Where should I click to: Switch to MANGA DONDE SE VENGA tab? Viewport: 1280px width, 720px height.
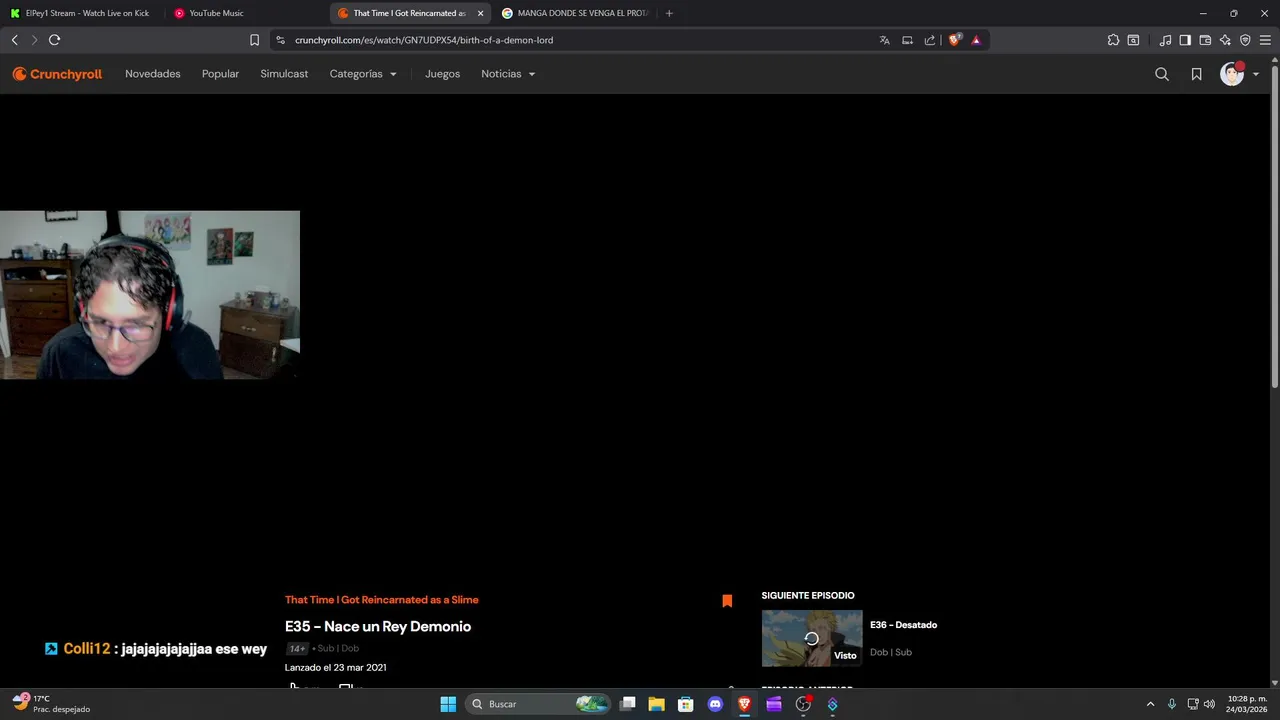coord(575,13)
